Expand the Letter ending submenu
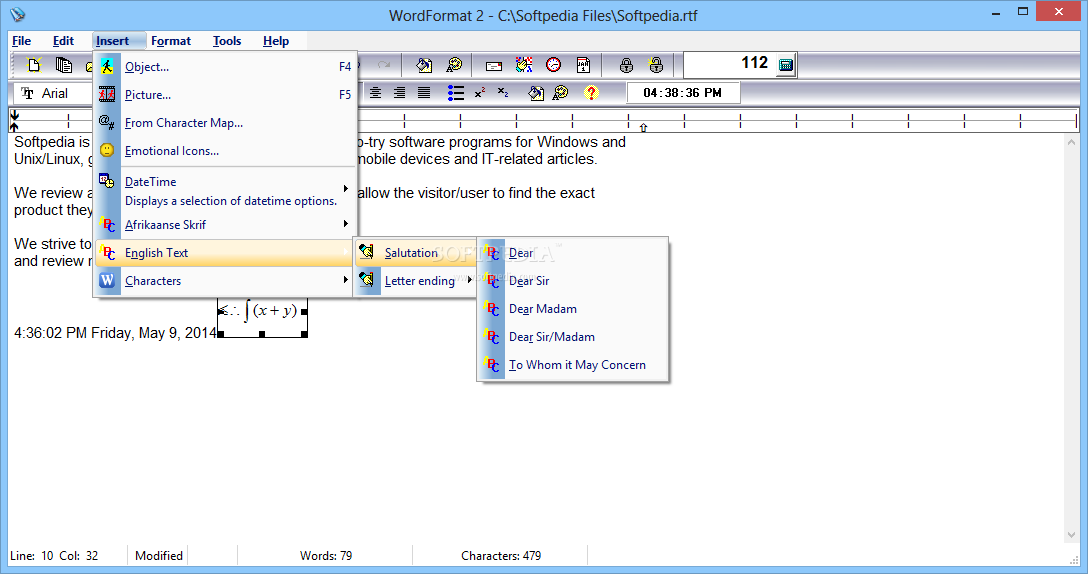Viewport: 1088px width, 574px height. coord(416,280)
